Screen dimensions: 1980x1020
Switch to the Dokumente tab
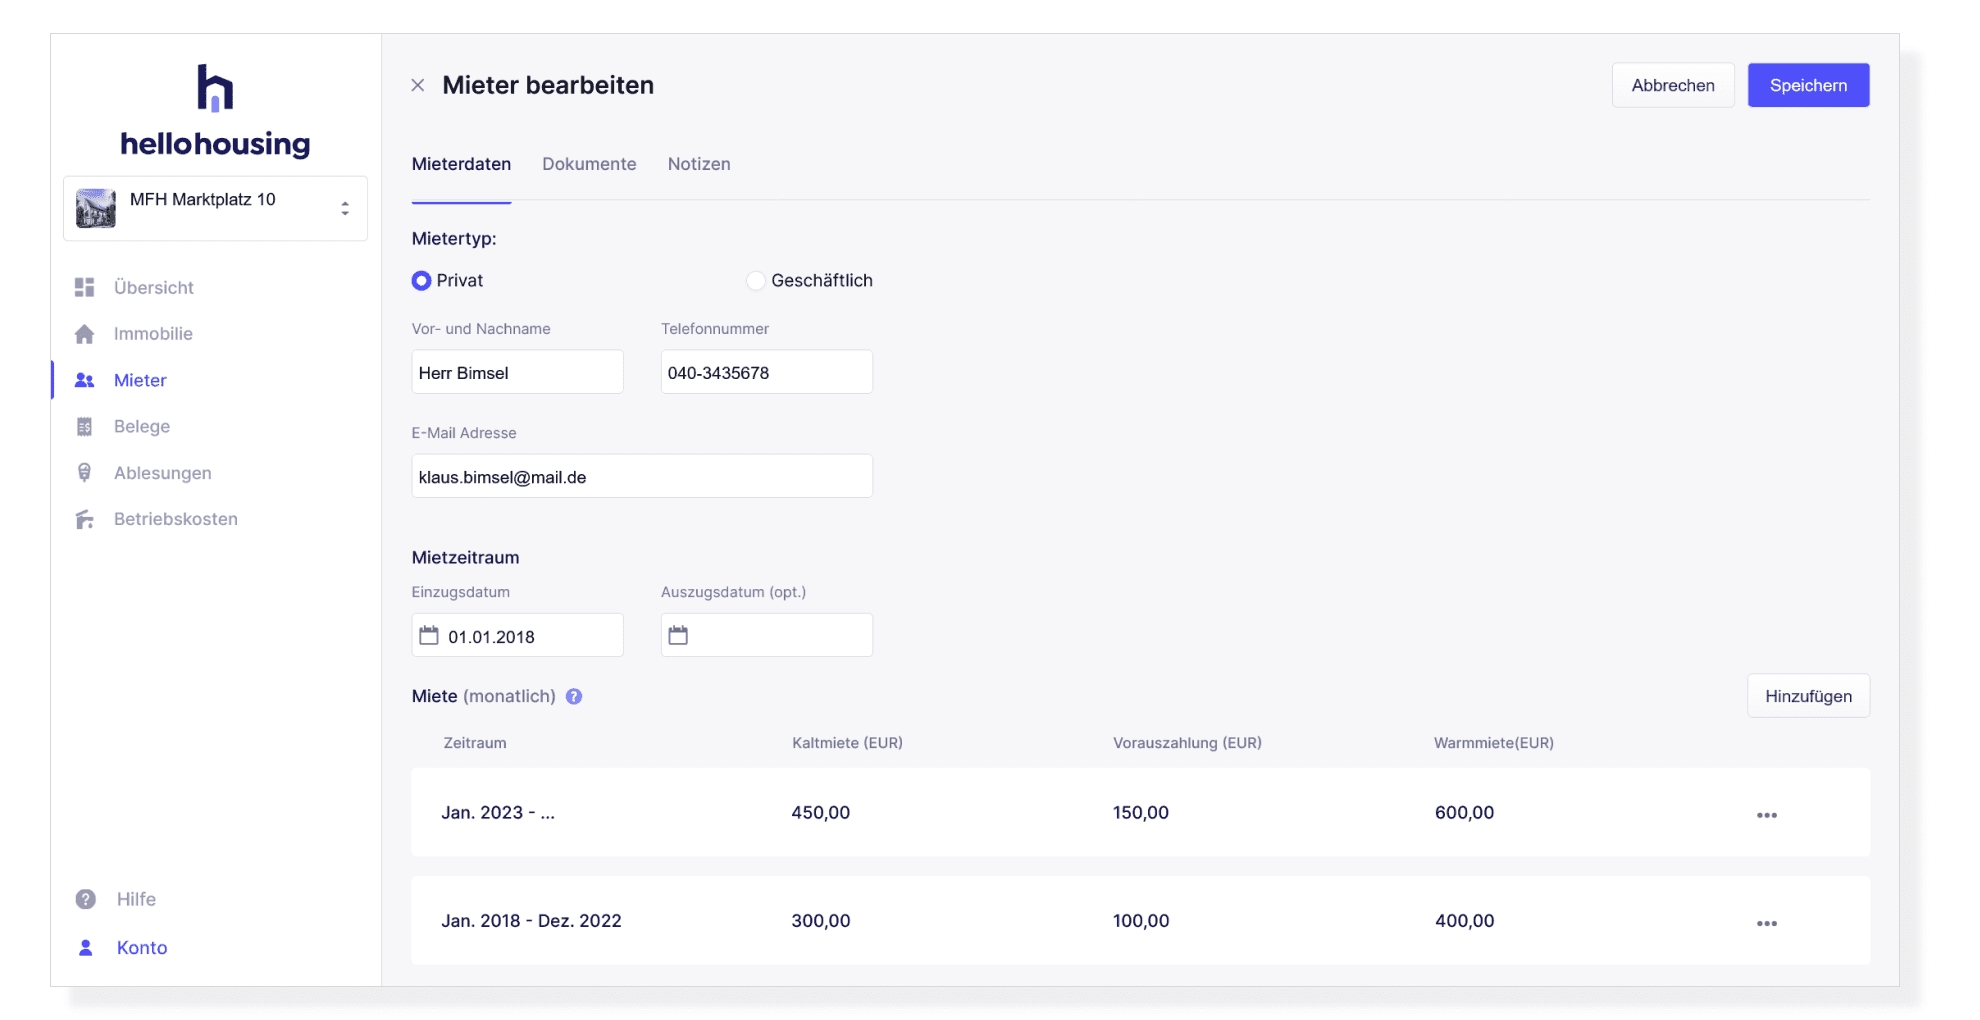[589, 164]
